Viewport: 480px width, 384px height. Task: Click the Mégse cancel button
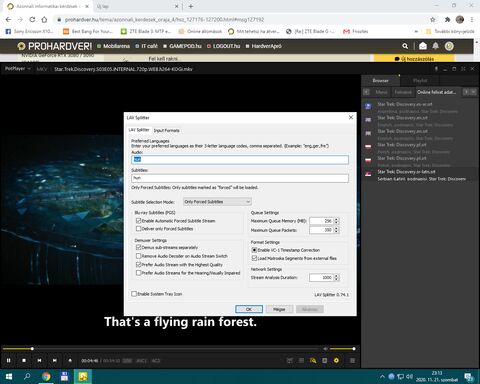click(x=279, y=309)
